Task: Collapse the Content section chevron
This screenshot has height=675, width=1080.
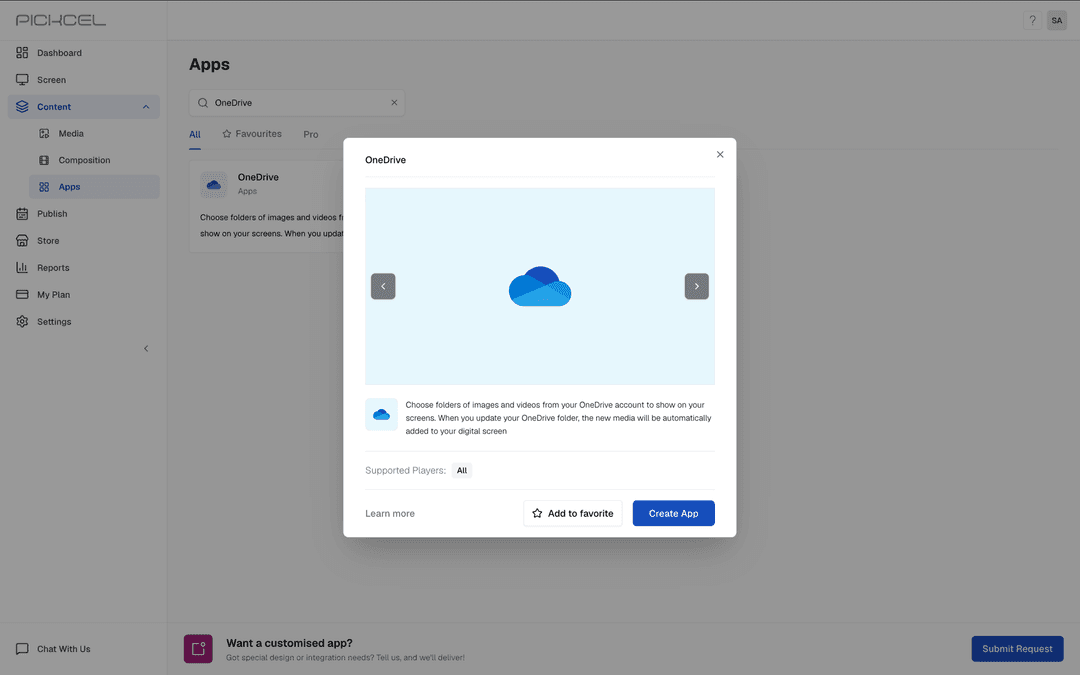Action: click(146, 107)
